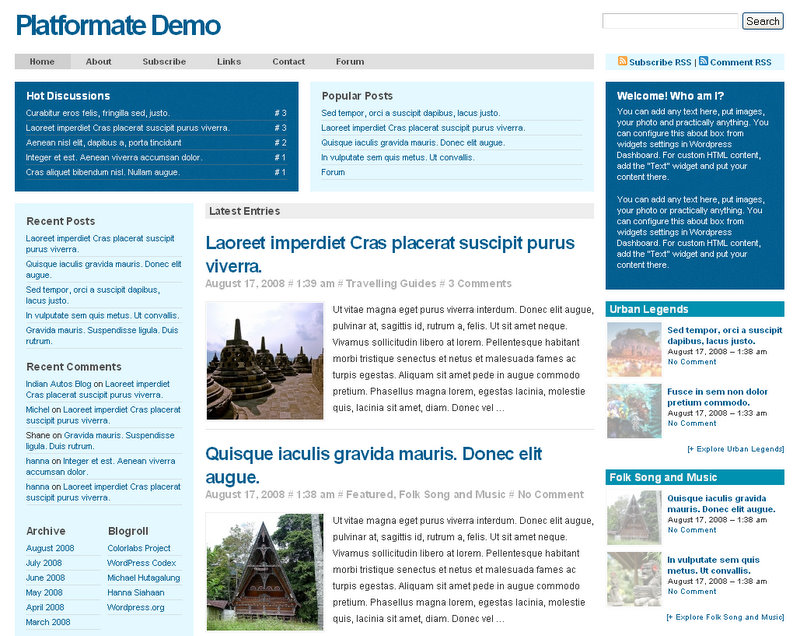800x636 pixels.
Task: Open blogroll link Colorlabs Project
Action: (139, 548)
